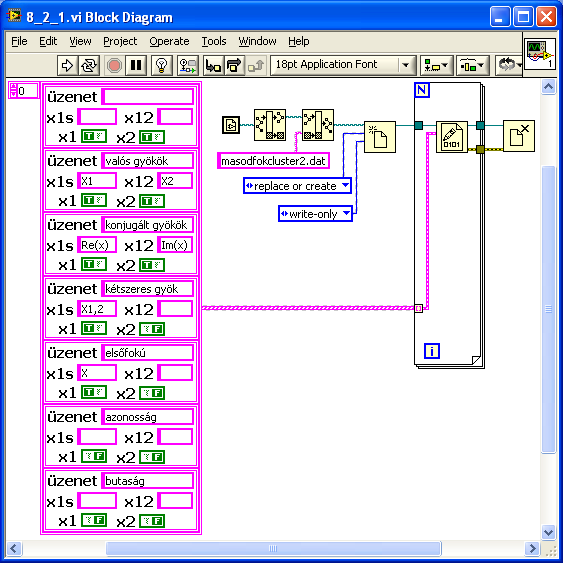
Task: Open the 18pt Application Font dropdown
Action: (x=343, y=65)
